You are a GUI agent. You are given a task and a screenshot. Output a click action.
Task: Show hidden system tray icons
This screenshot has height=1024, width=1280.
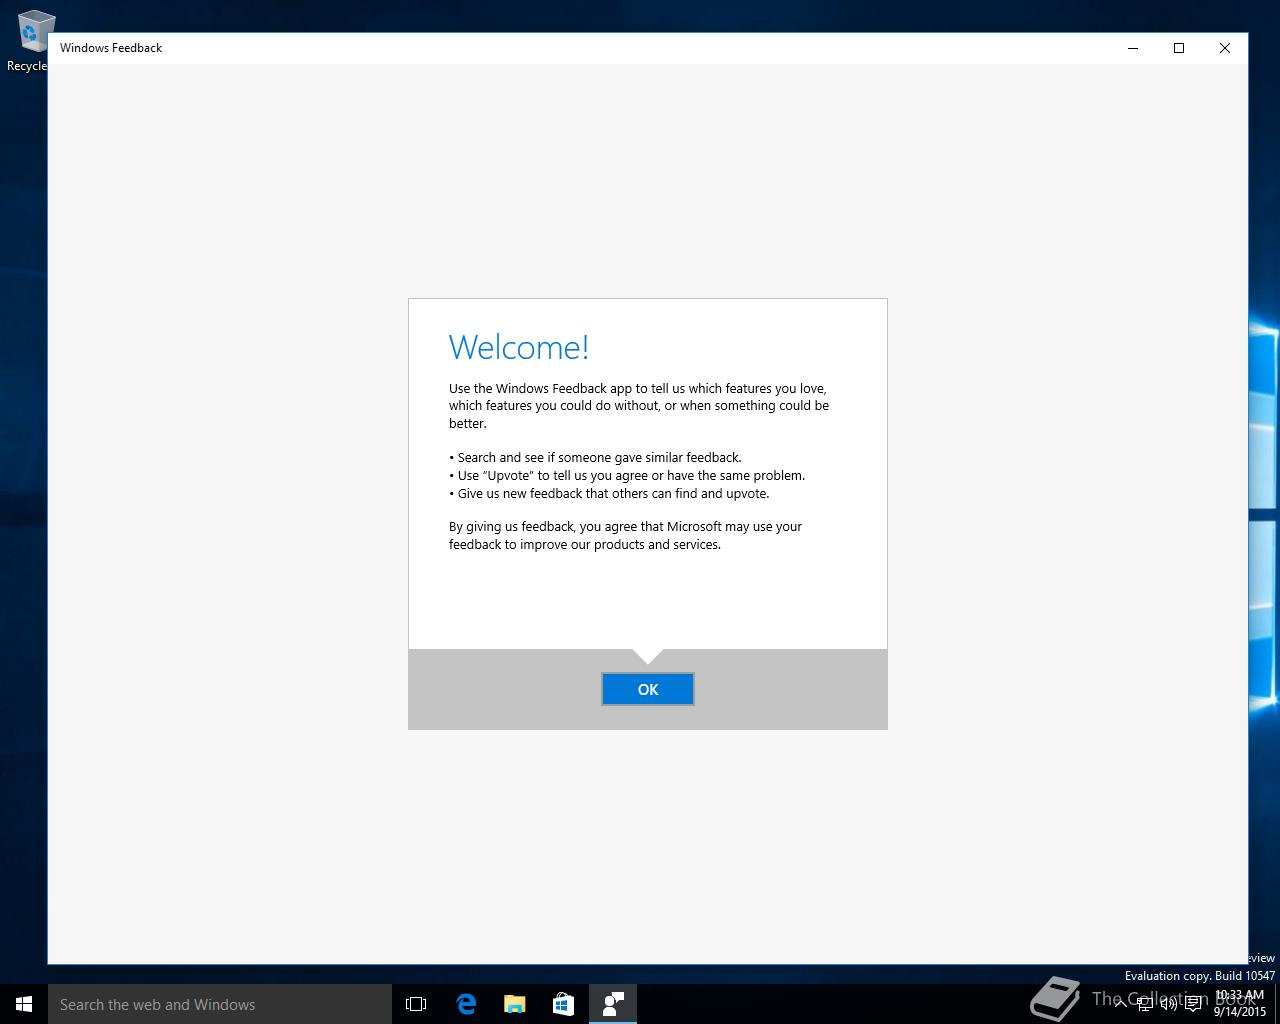pos(1120,1004)
